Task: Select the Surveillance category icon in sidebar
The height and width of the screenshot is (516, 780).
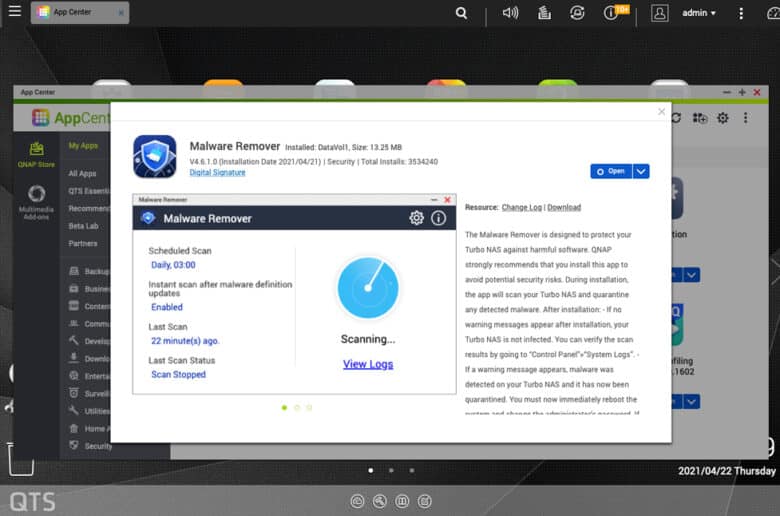Action: pos(74,393)
